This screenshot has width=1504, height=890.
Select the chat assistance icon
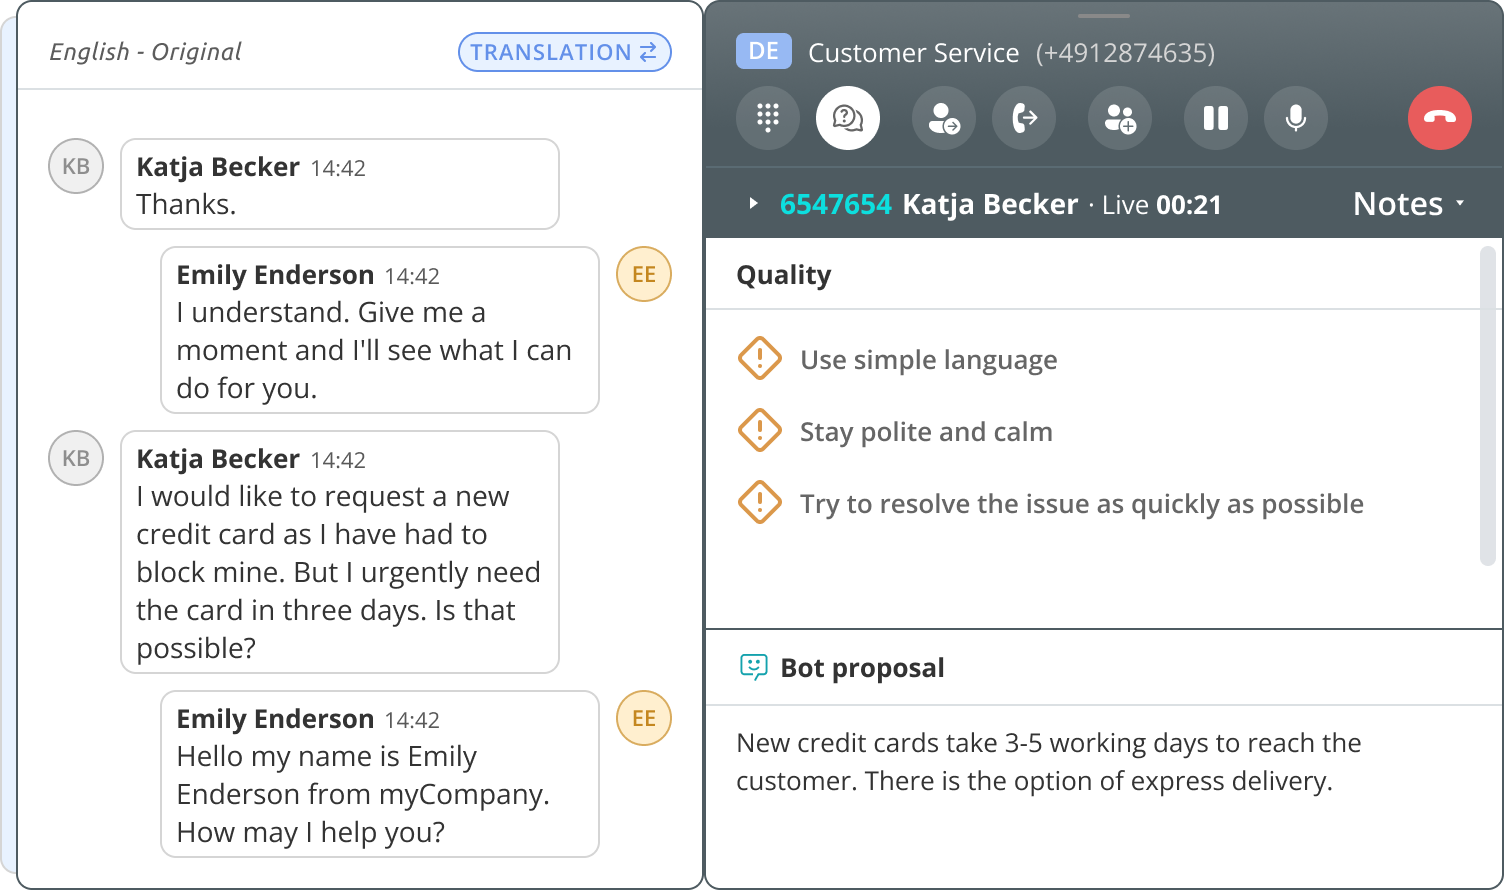848,118
